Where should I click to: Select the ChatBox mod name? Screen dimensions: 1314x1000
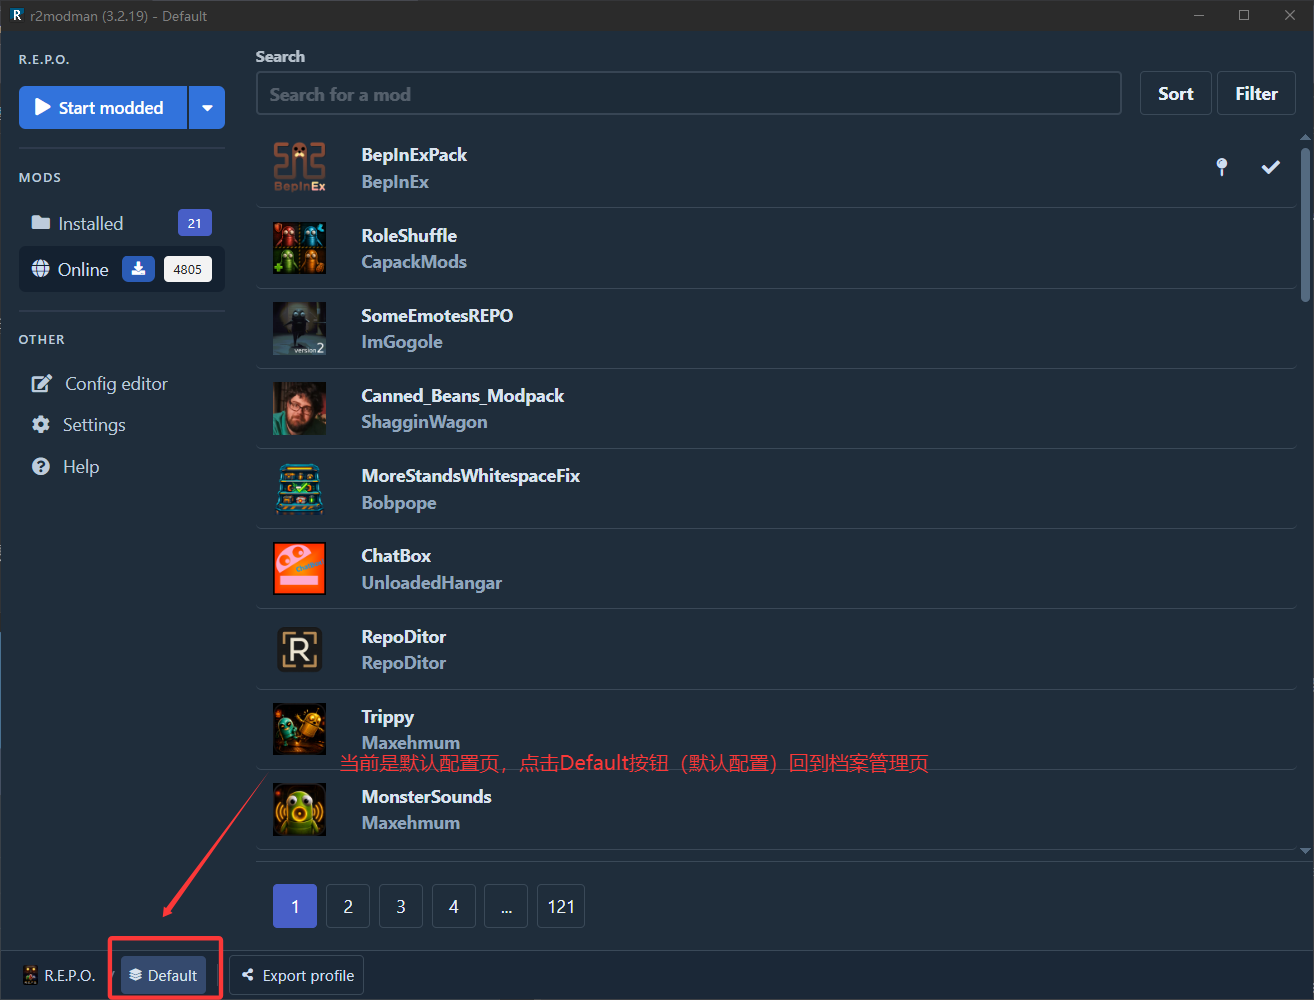(396, 556)
